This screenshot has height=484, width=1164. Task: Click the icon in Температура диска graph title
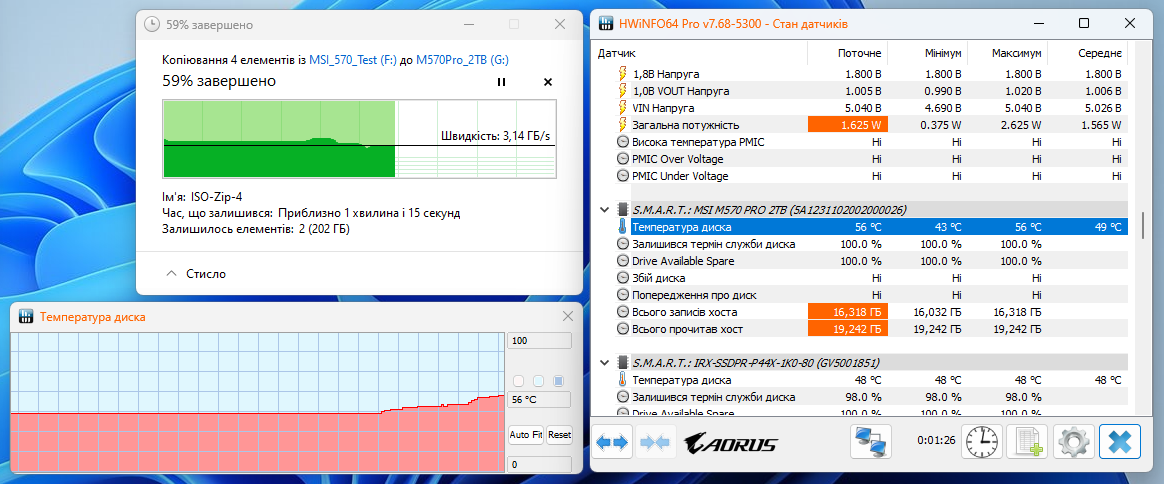tap(25, 317)
